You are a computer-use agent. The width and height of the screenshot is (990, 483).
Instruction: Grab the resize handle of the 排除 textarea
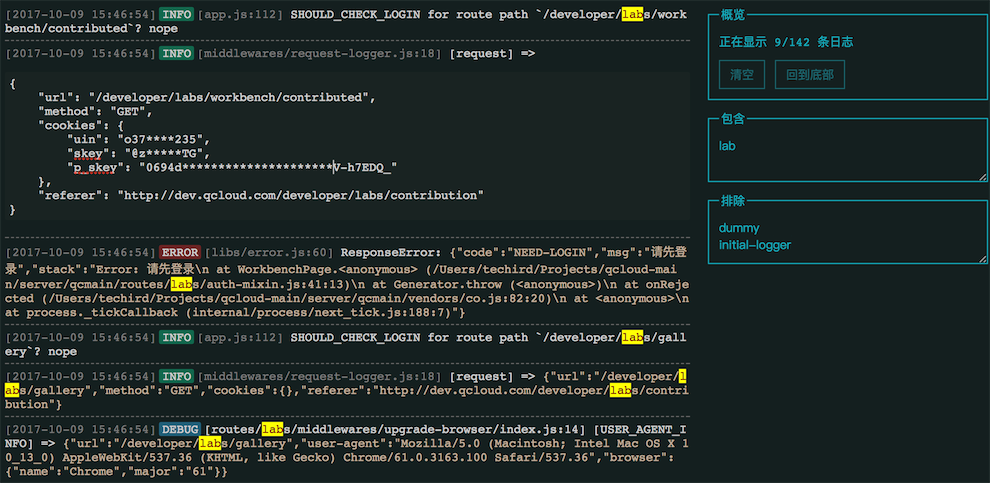(x=982, y=259)
